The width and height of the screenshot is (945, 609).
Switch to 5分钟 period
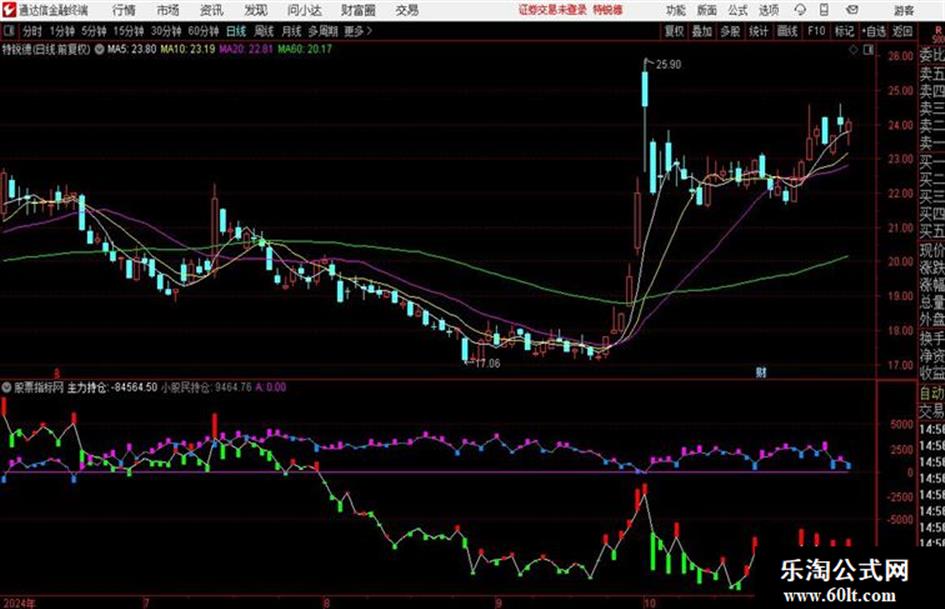[x=94, y=31]
